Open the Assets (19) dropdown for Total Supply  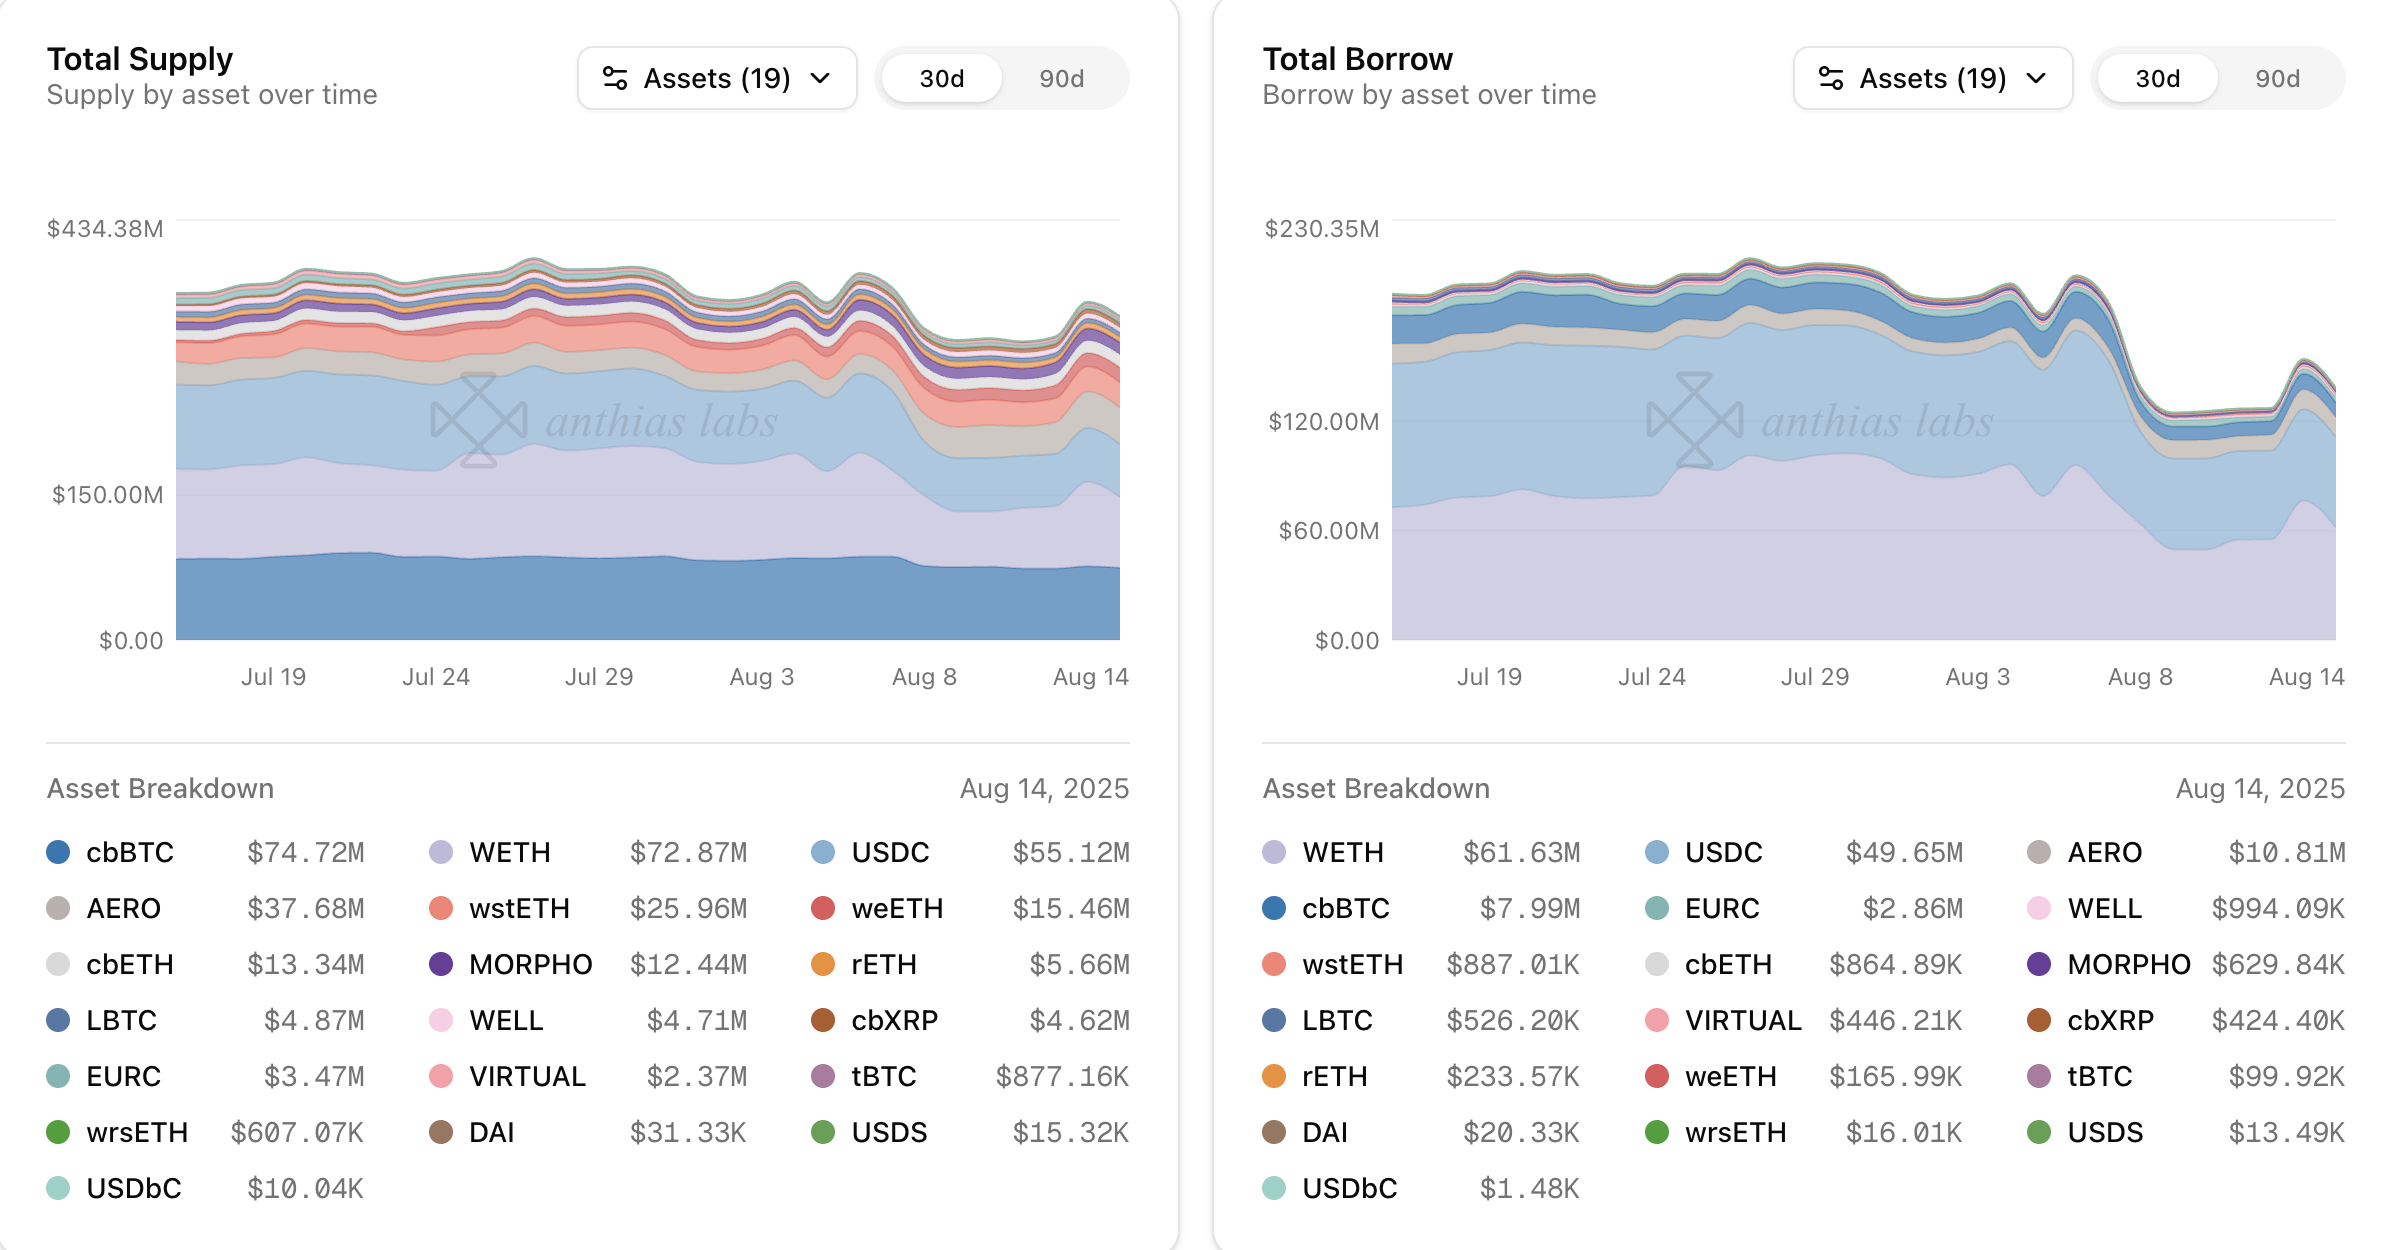pyautogui.click(x=716, y=78)
